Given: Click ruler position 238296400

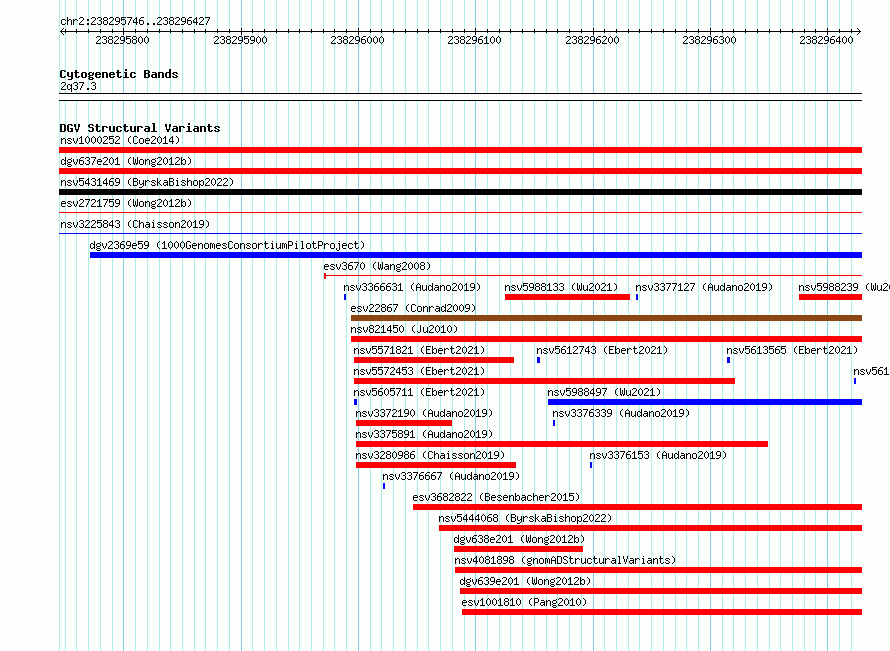Looking at the screenshot, I should [x=826, y=40].
